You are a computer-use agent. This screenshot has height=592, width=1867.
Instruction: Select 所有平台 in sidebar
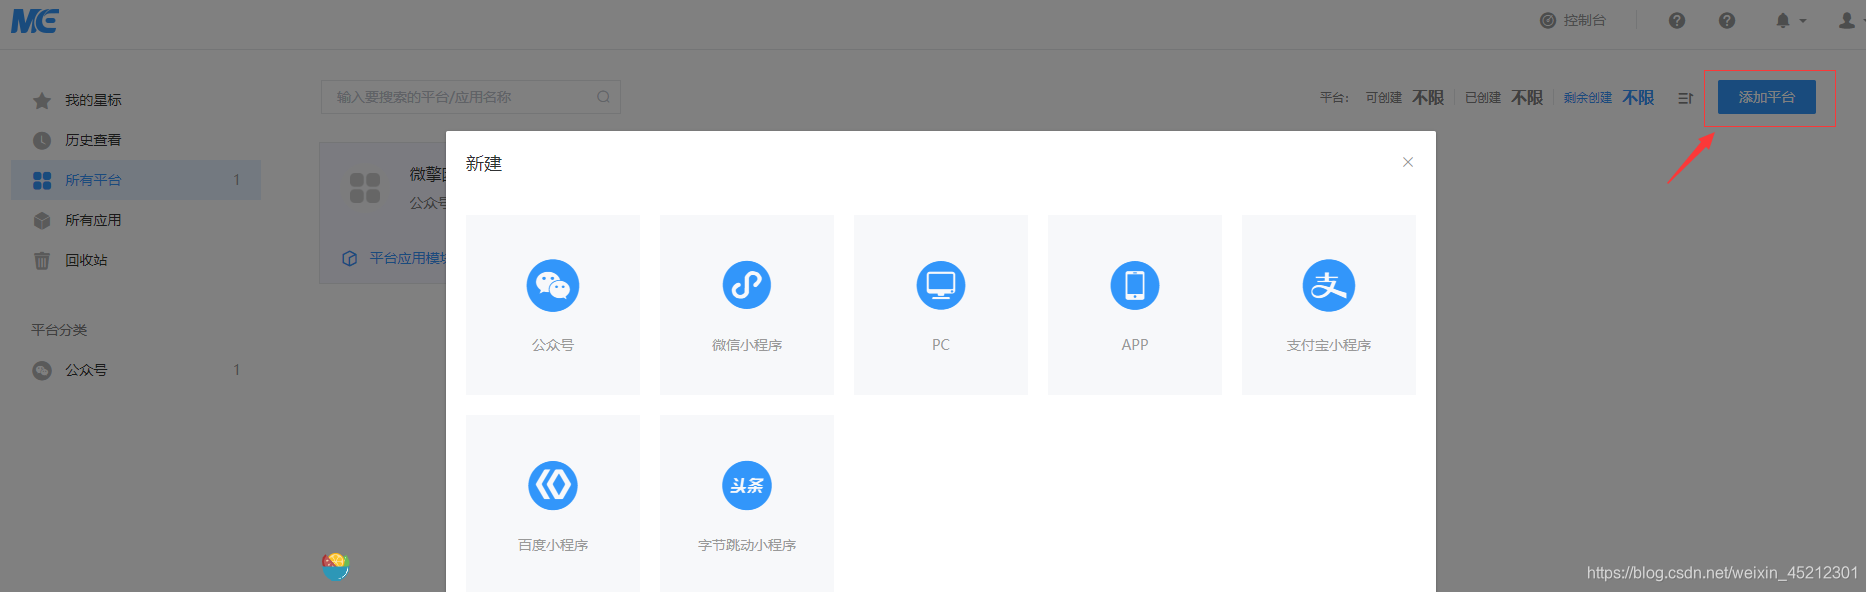(136, 180)
